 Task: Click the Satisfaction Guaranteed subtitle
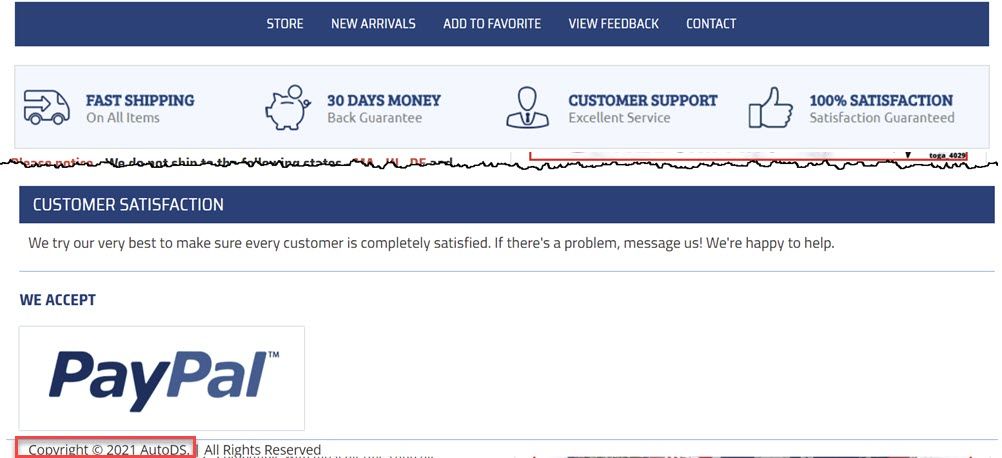[x=882, y=118]
